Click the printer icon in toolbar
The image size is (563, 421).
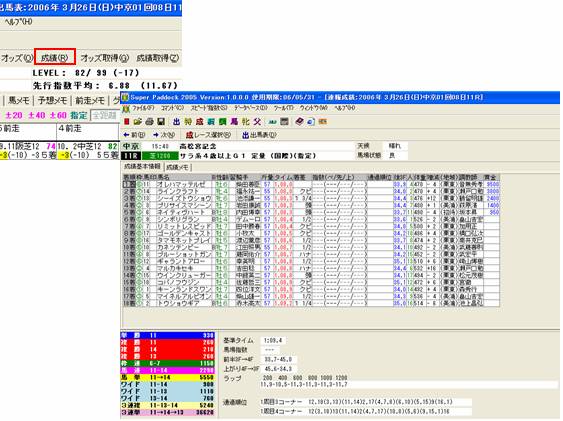pos(149,122)
